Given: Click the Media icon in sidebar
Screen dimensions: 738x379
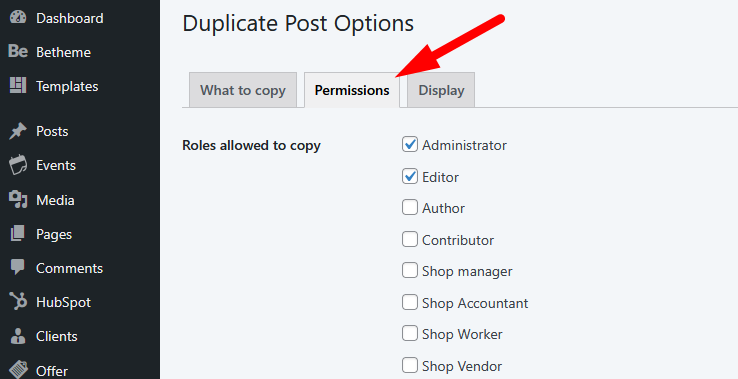Looking at the screenshot, I should 18,200.
